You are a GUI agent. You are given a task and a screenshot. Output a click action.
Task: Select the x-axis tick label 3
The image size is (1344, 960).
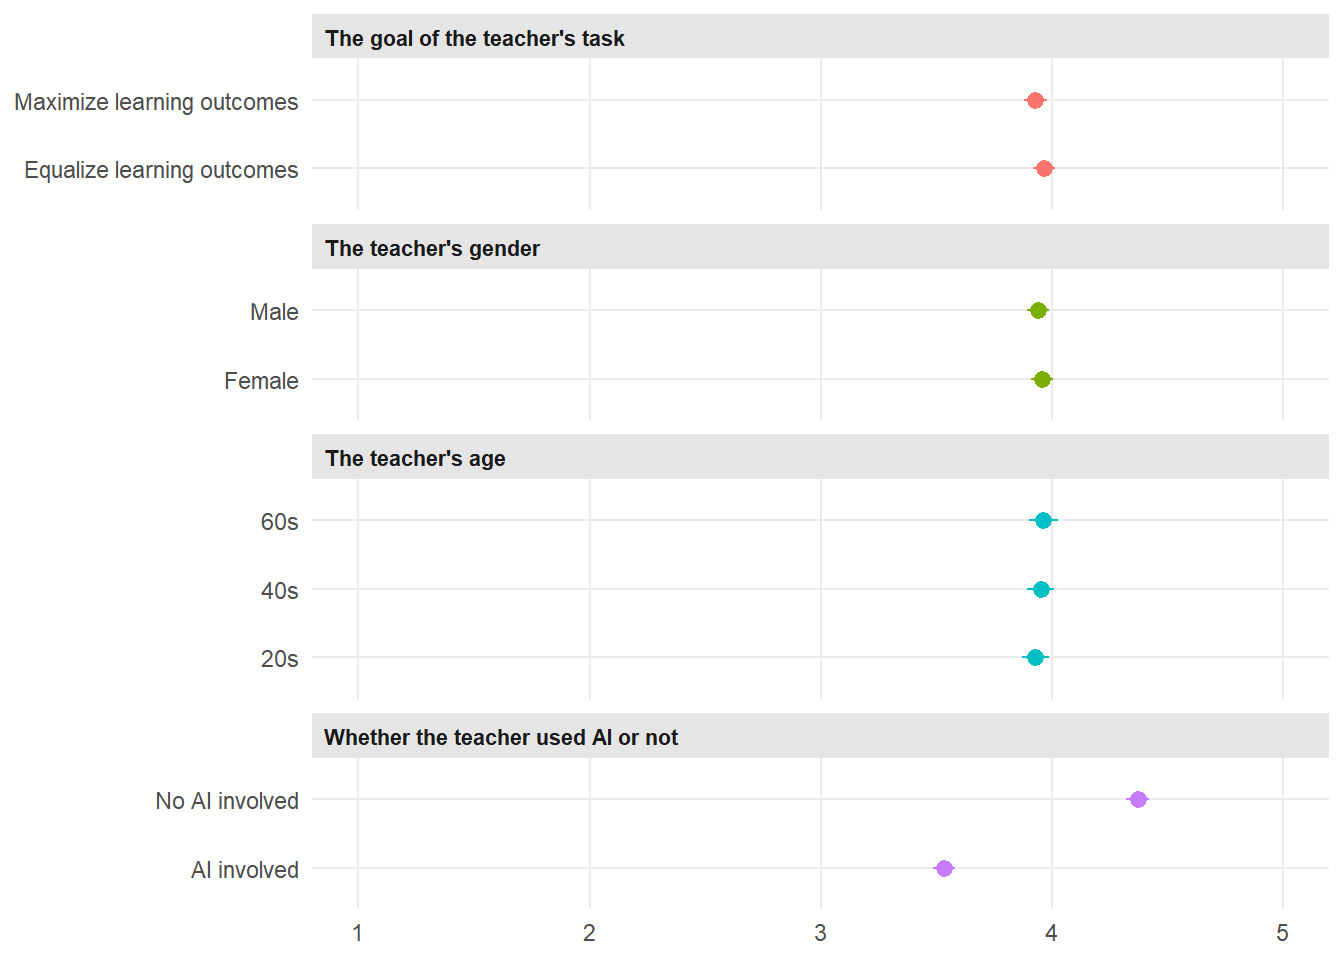(820, 933)
